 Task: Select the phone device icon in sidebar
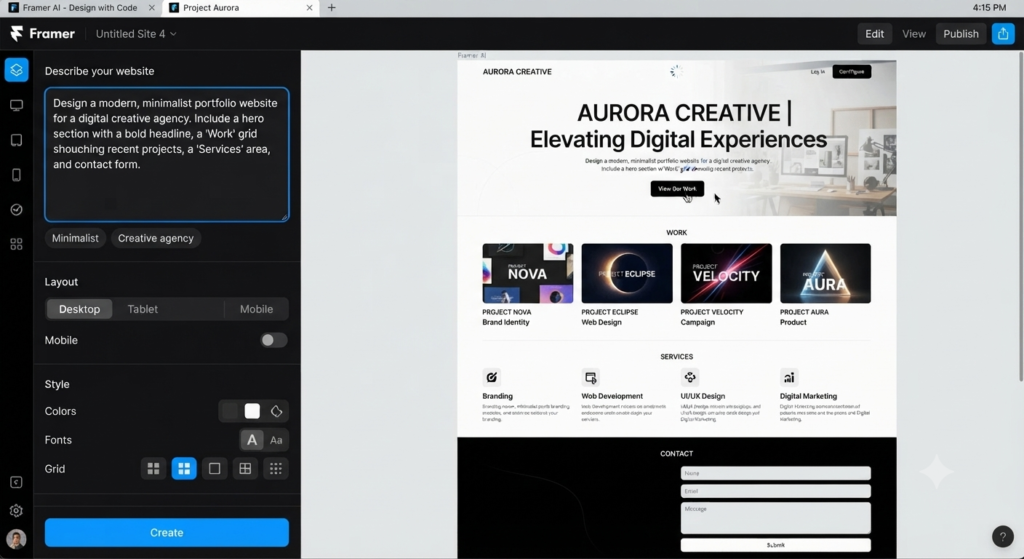(x=16, y=174)
